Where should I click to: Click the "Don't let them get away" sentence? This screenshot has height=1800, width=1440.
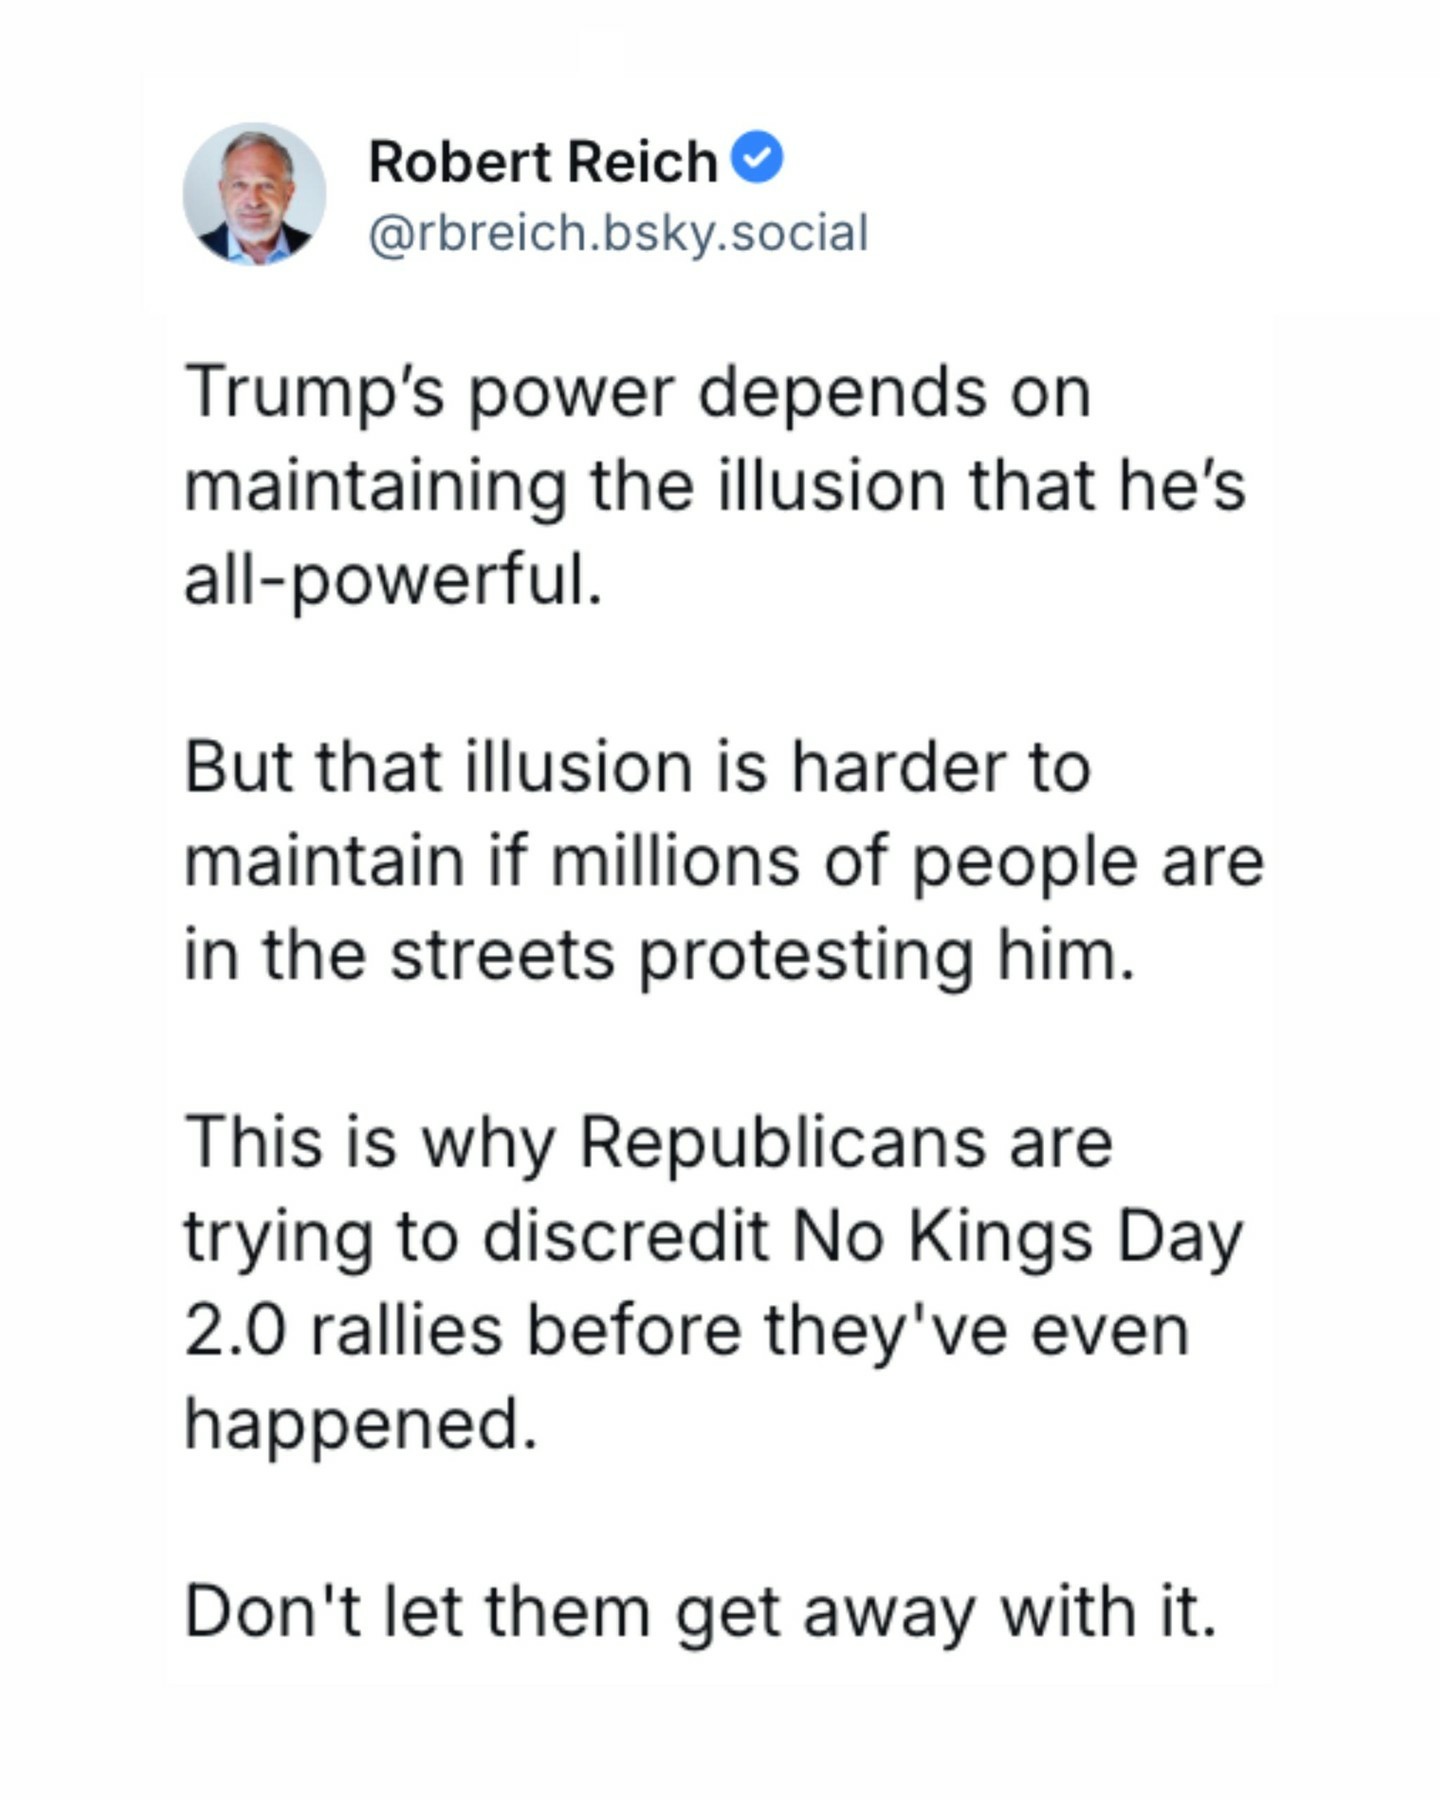[700, 1612]
